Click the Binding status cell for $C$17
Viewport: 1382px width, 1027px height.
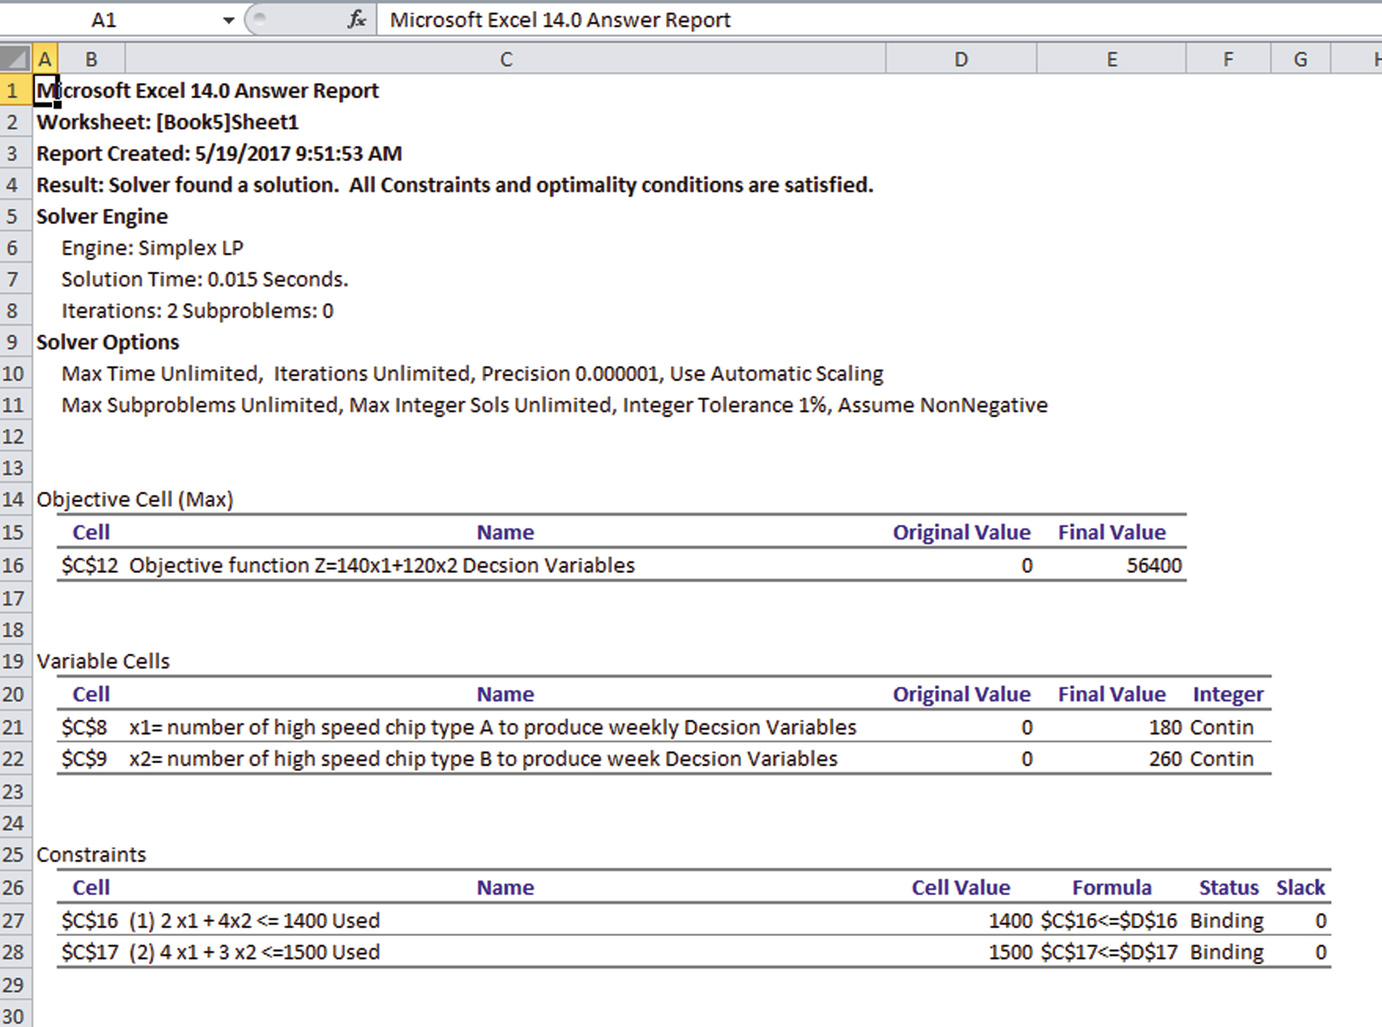click(1227, 952)
